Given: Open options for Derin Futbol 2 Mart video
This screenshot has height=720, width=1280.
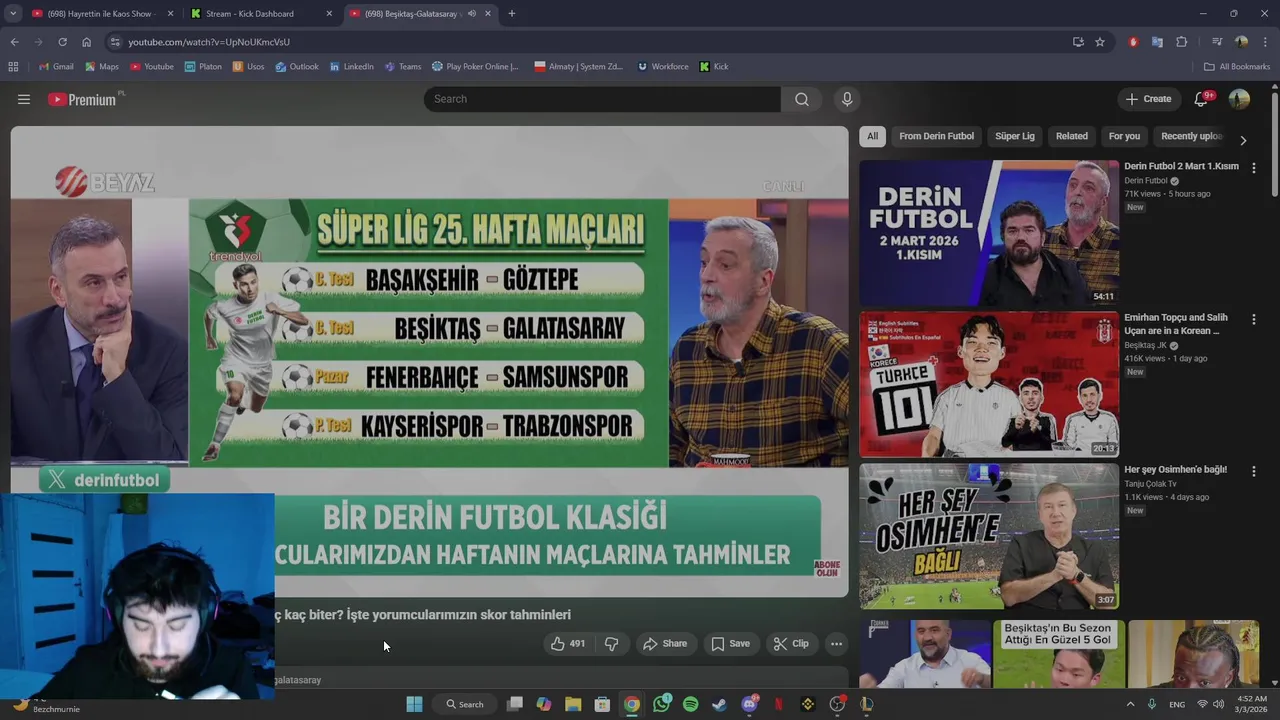Looking at the screenshot, I should (1253, 168).
